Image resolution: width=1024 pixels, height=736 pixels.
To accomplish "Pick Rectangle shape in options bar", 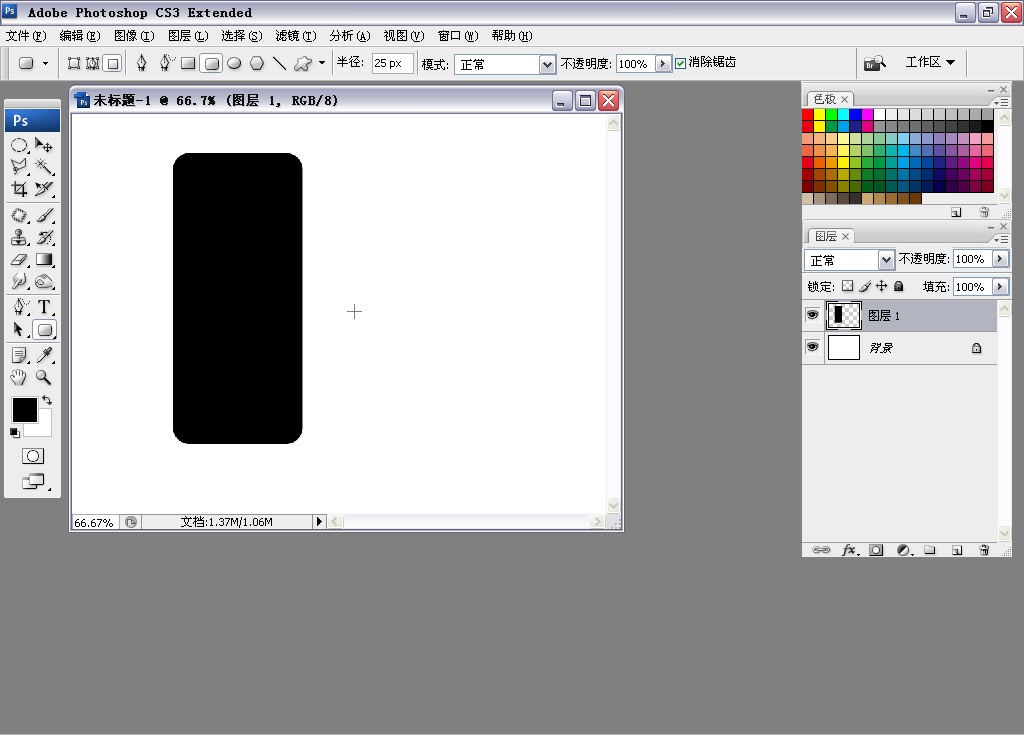I will click(x=188, y=63).
